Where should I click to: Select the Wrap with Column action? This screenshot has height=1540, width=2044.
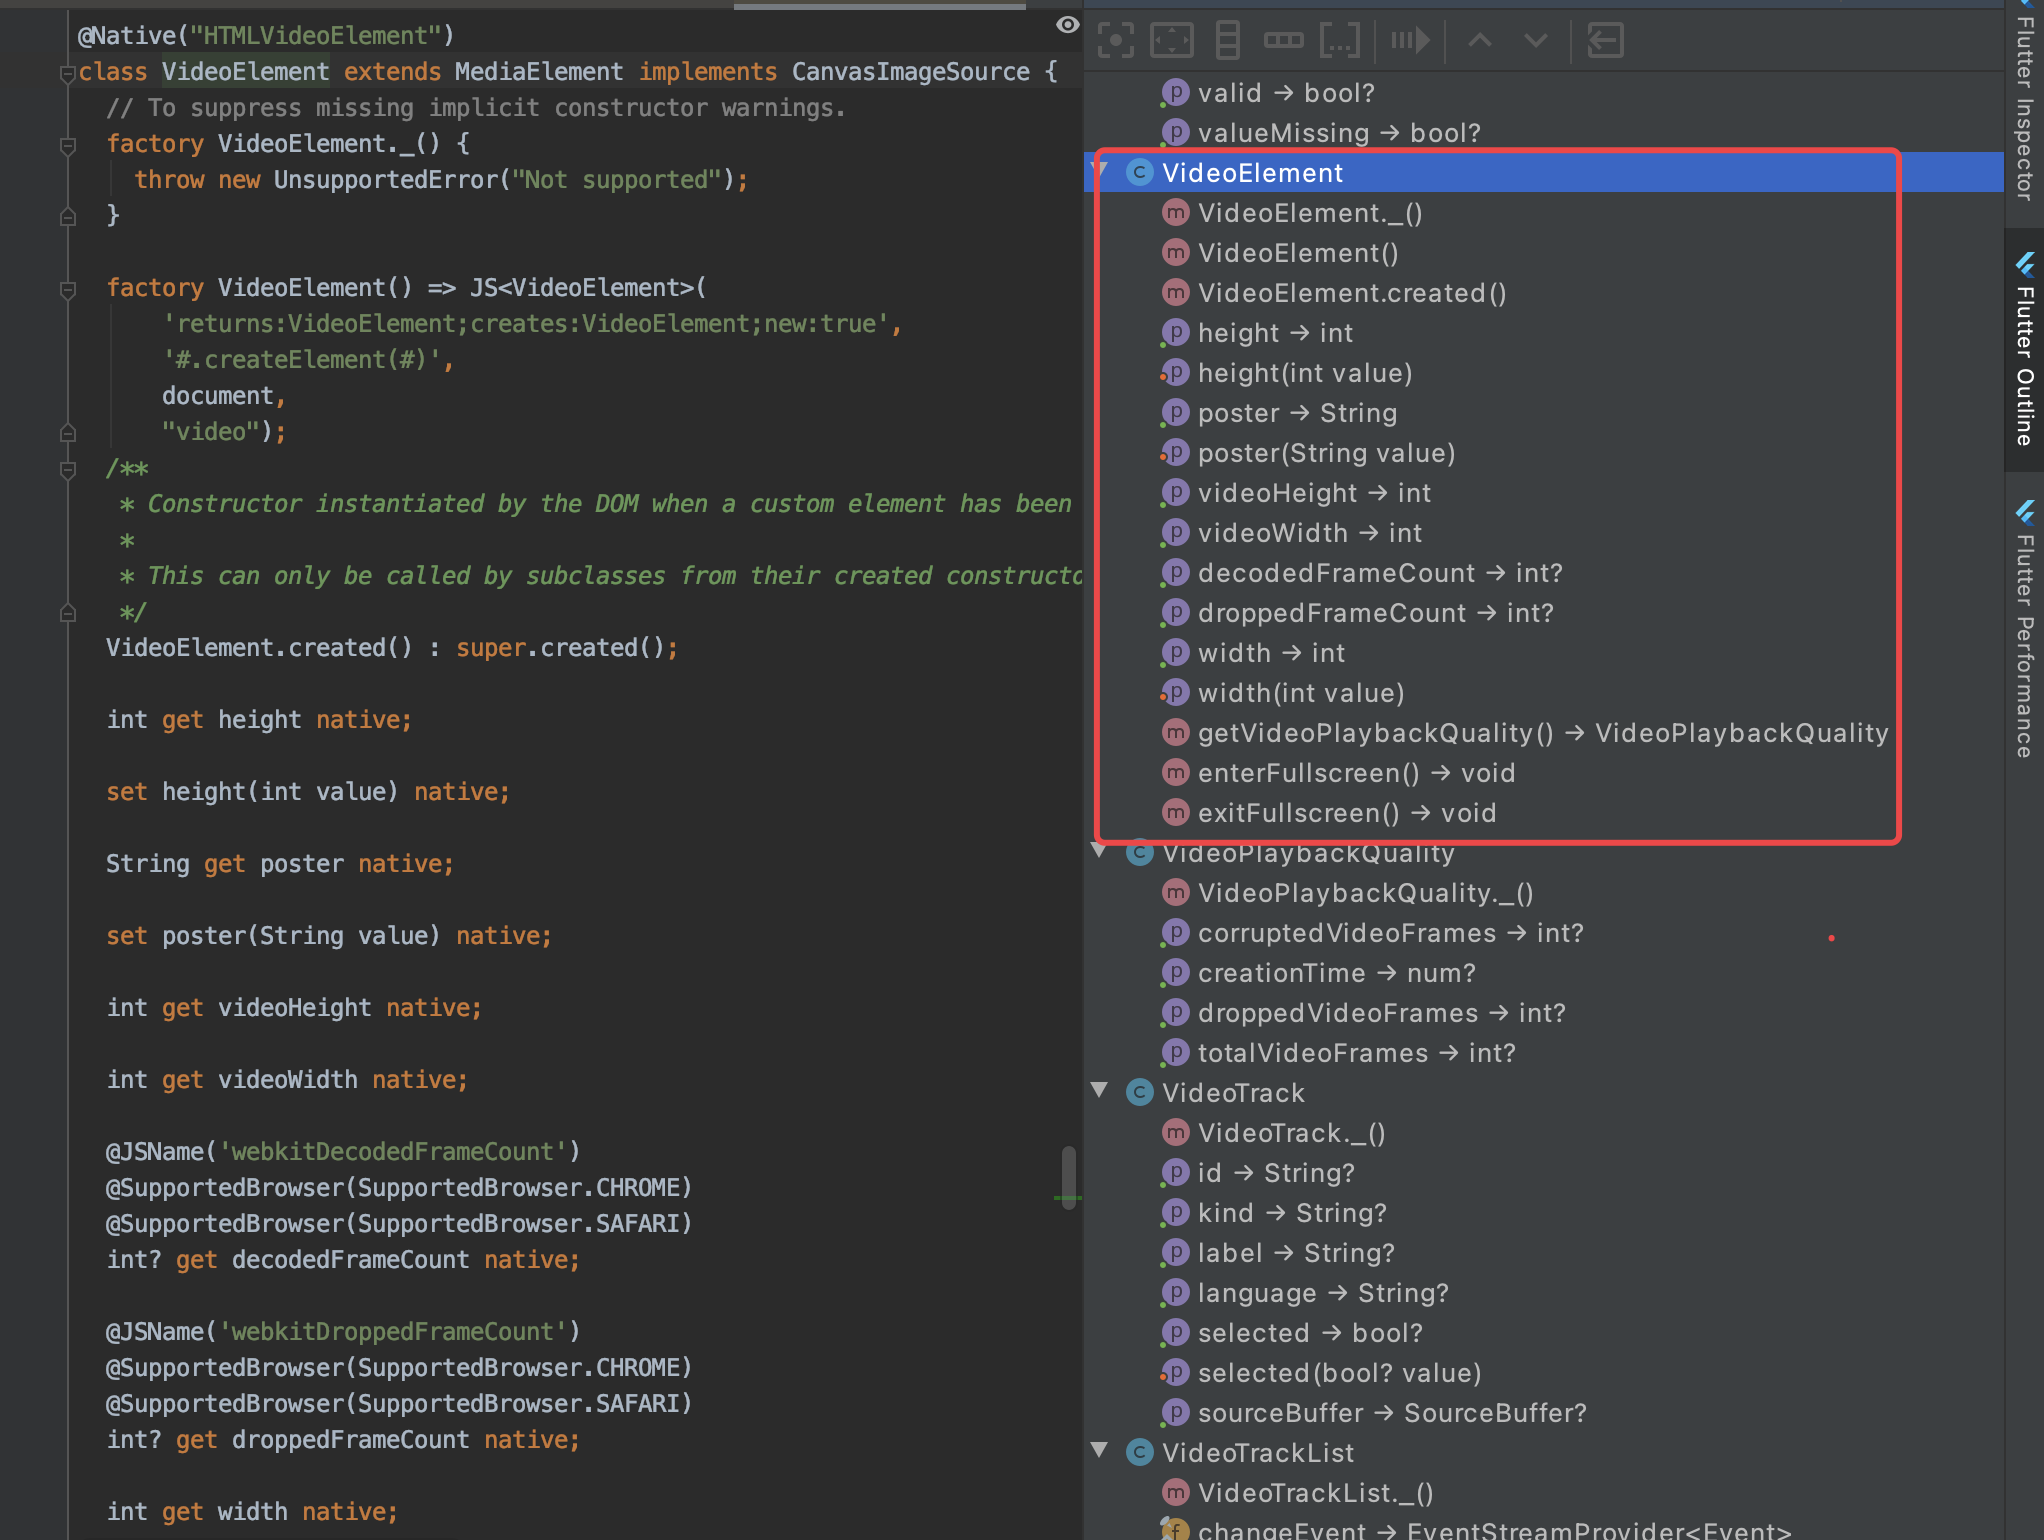(x=1227, y=40)
